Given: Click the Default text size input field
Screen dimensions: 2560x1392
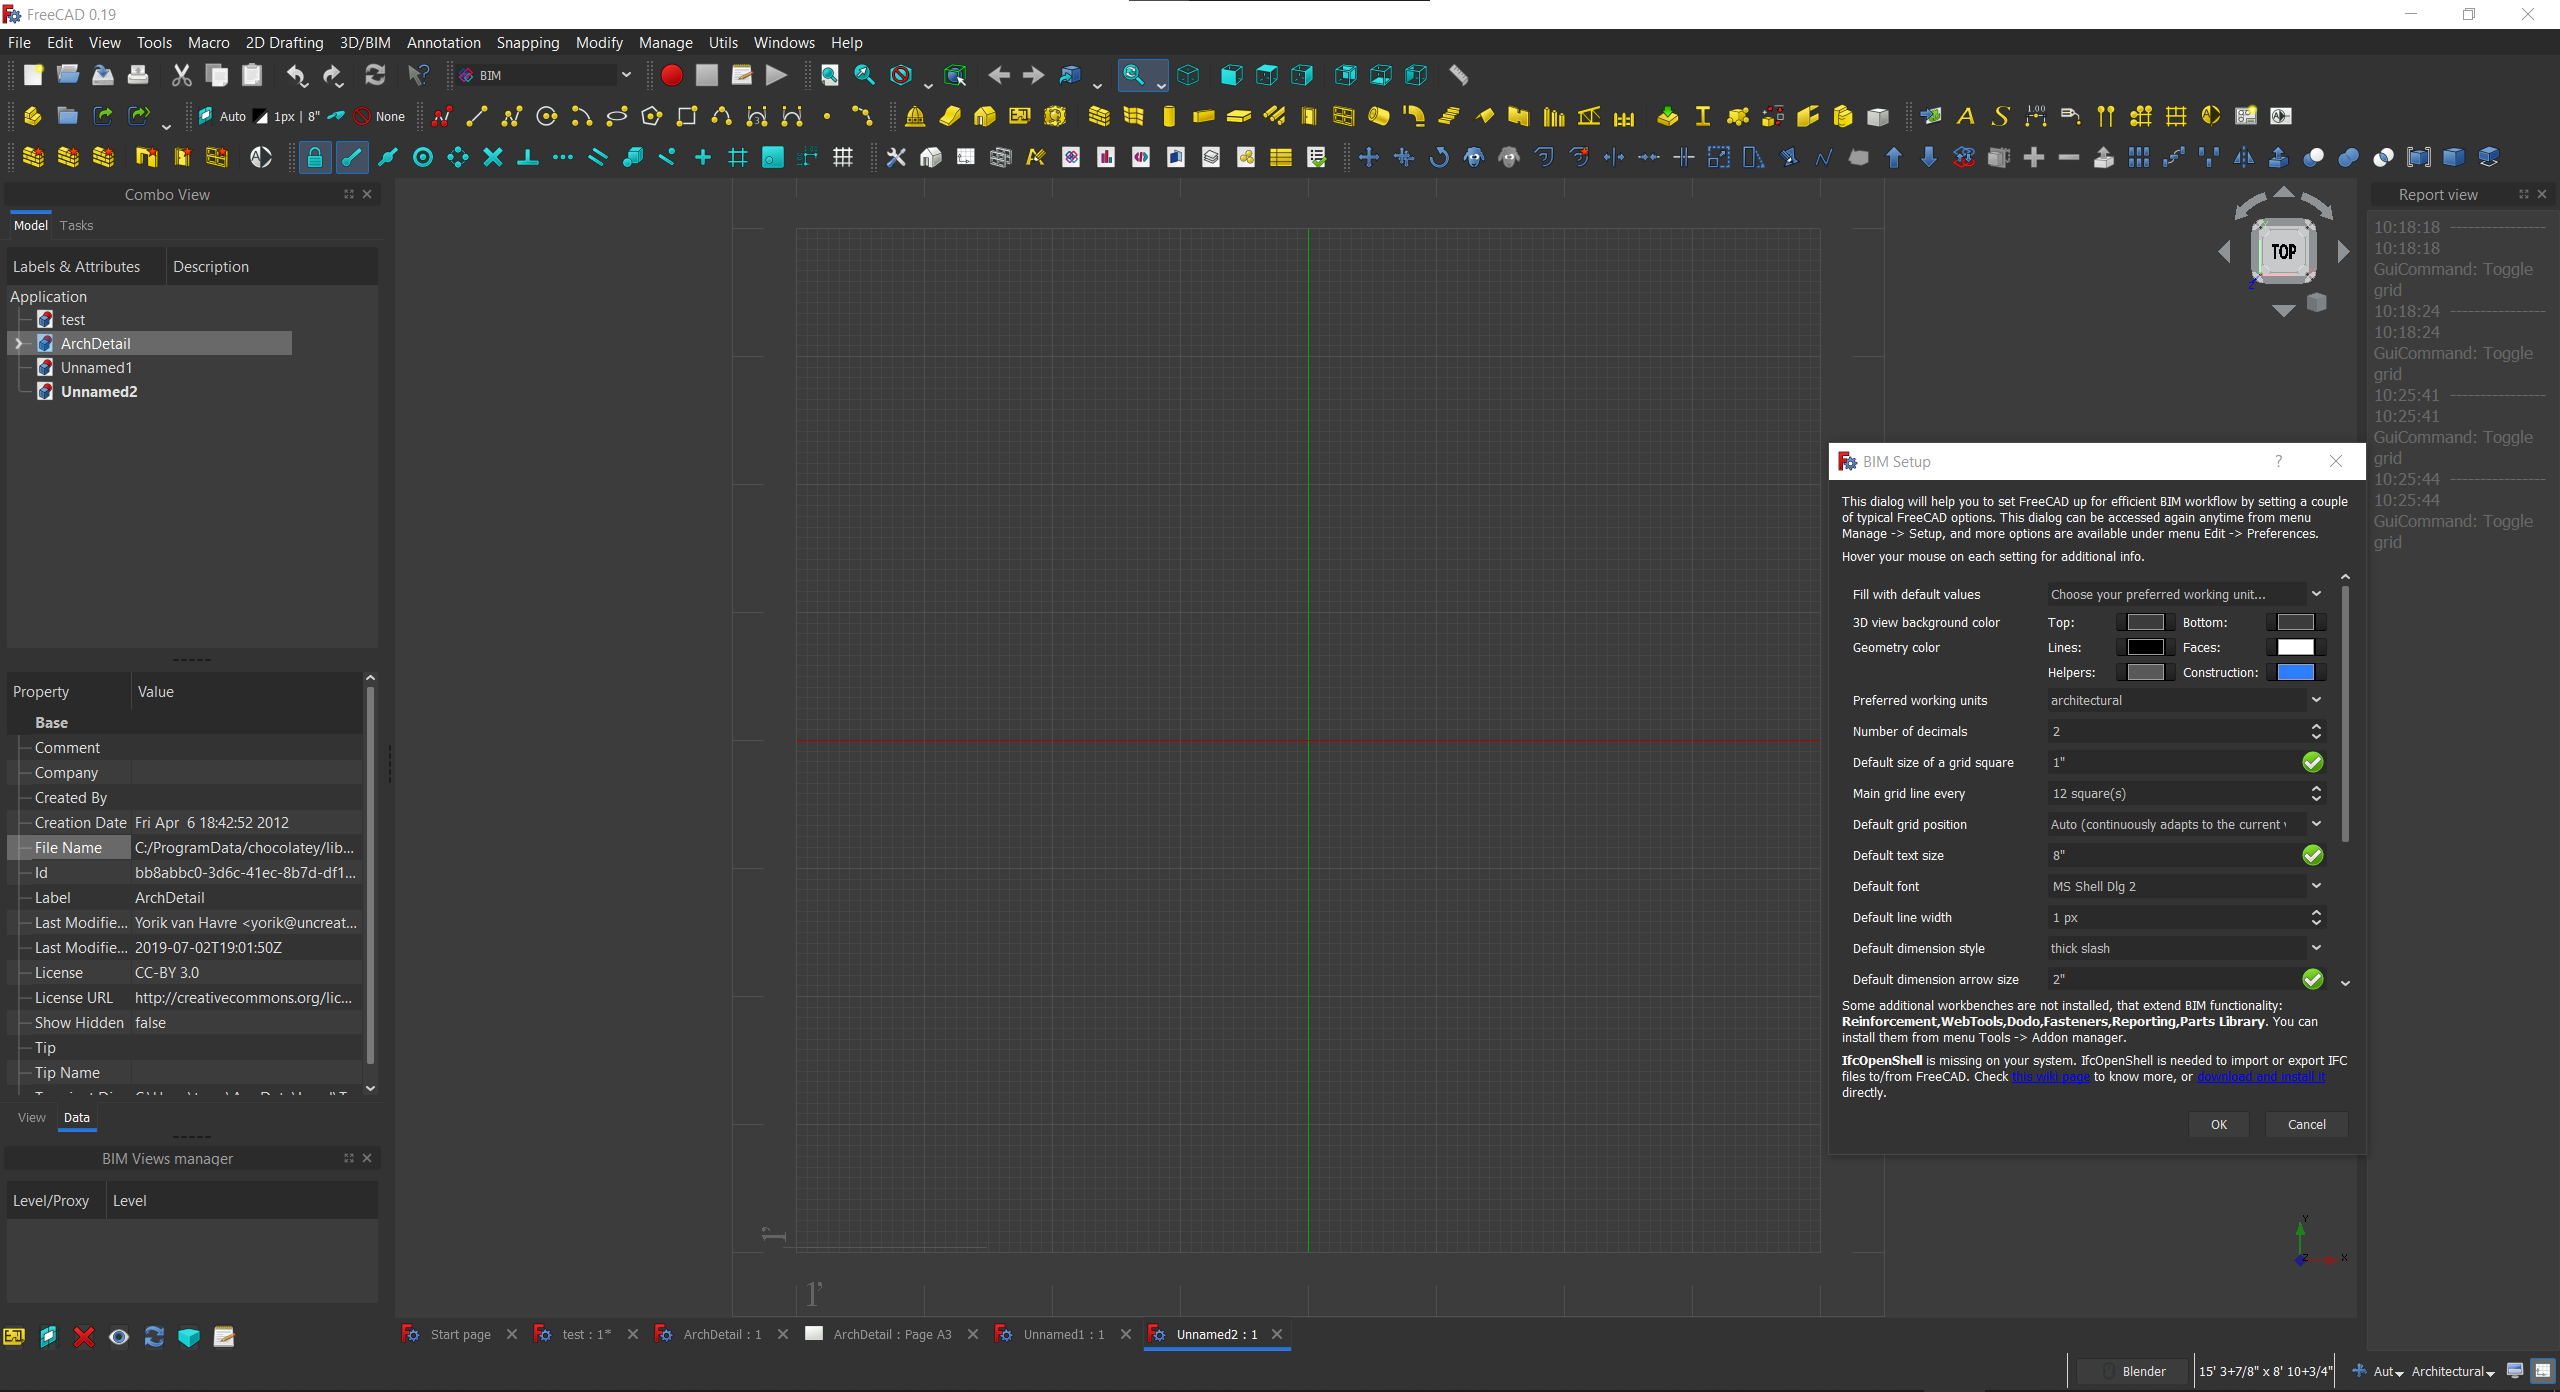Looking at the screenshot, I should tap(2172, 855).
